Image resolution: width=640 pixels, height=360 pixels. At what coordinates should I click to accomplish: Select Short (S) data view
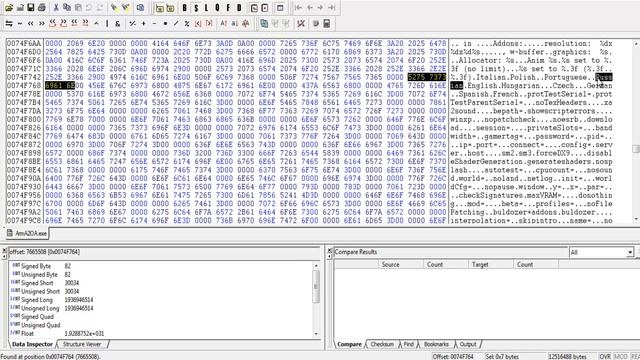click(196, 8)
